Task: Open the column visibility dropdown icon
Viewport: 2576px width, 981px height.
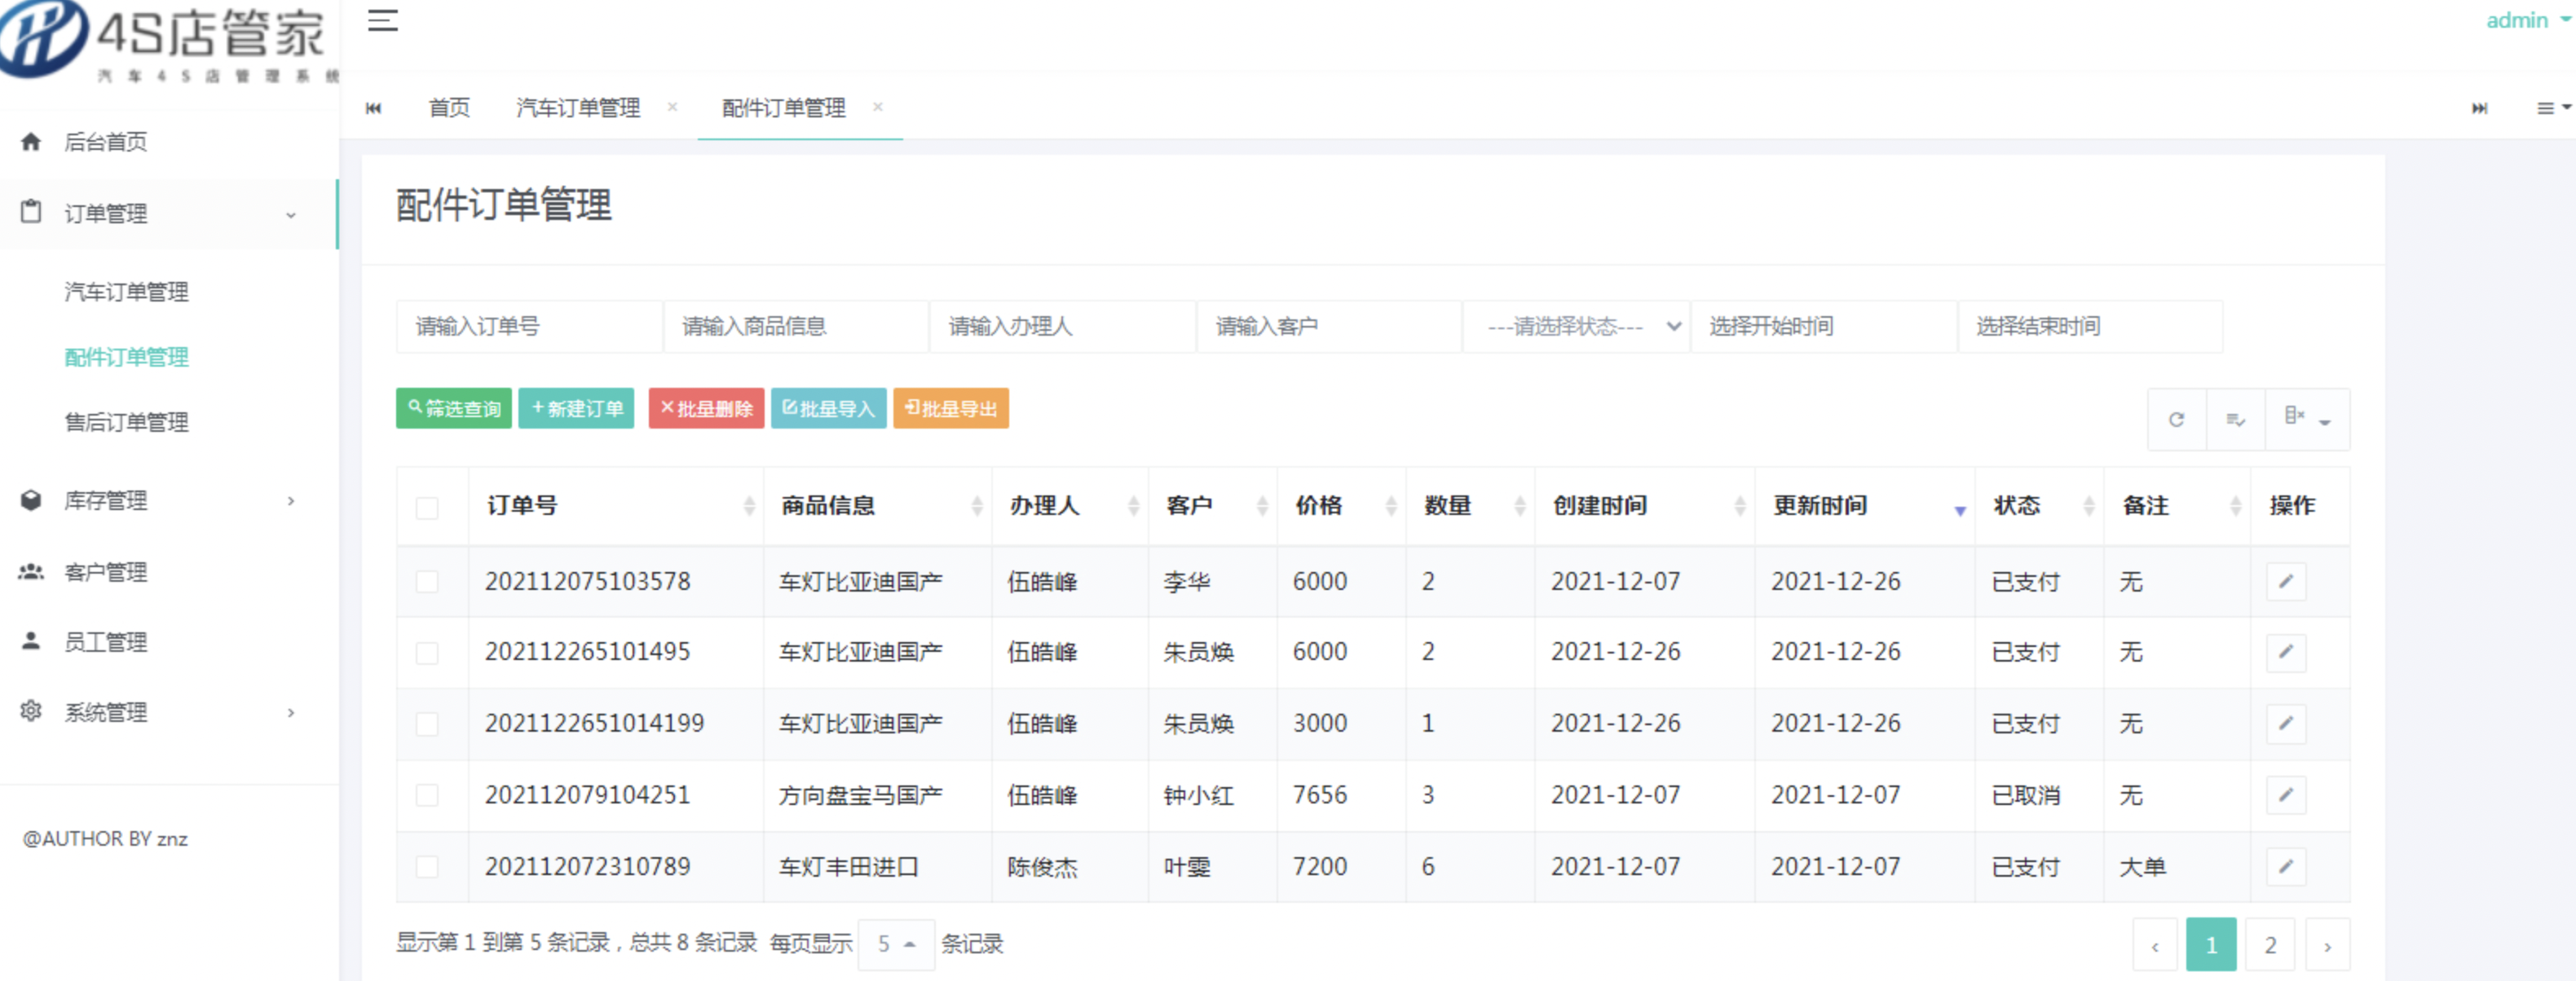Action: pos(2308,419)
